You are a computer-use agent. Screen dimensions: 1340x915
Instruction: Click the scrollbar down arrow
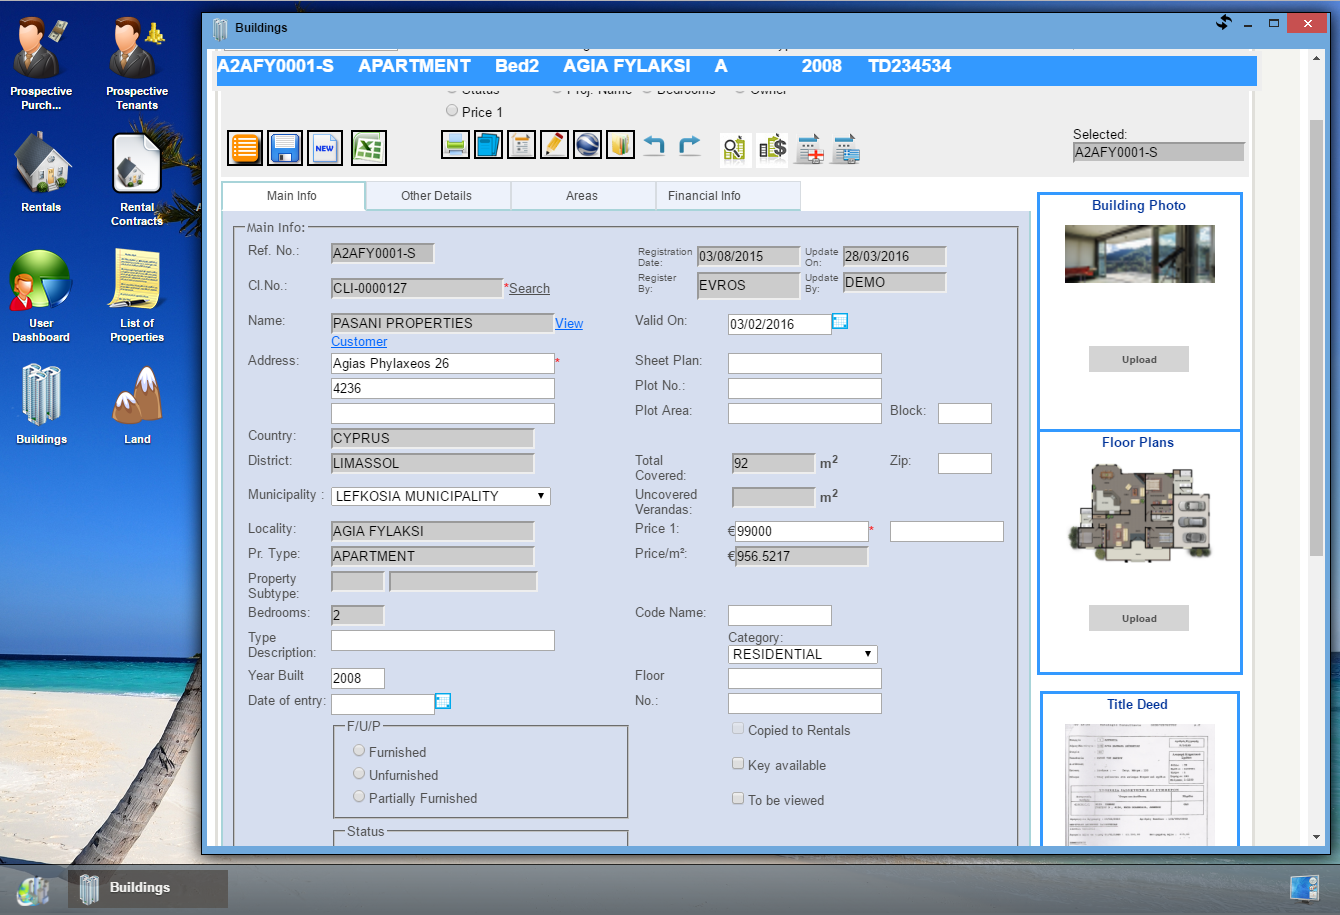tap(1317, 837)
